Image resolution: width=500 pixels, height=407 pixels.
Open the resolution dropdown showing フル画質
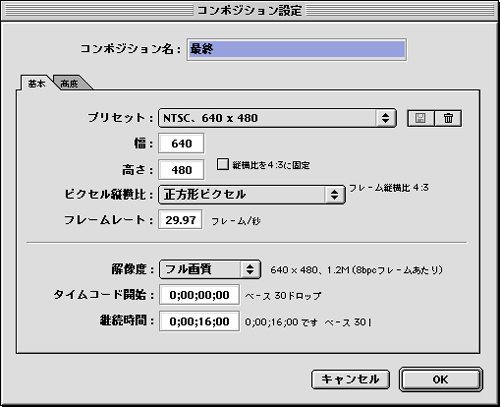coord(210,269)
